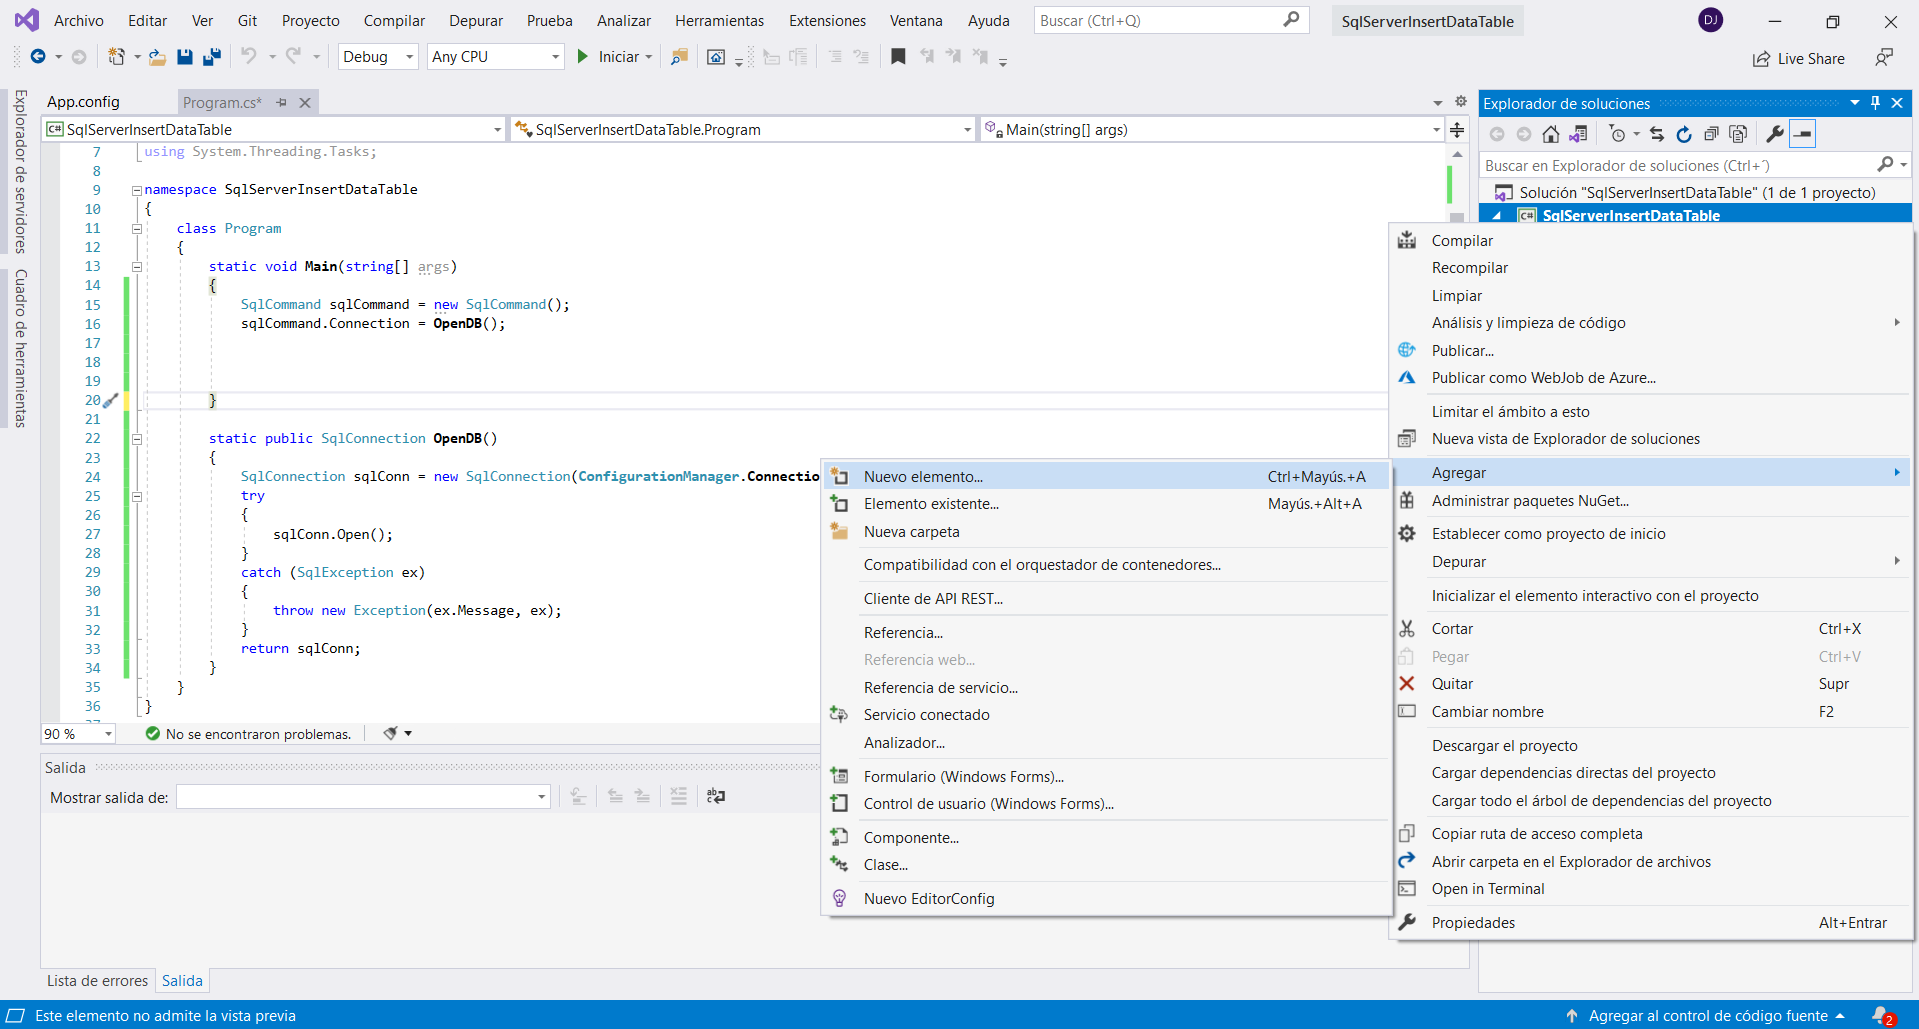Screen dimensions: 1919x1029
Task: Click 'Agregar al control de código fuente'
Action: (x=1707, y=1016)
